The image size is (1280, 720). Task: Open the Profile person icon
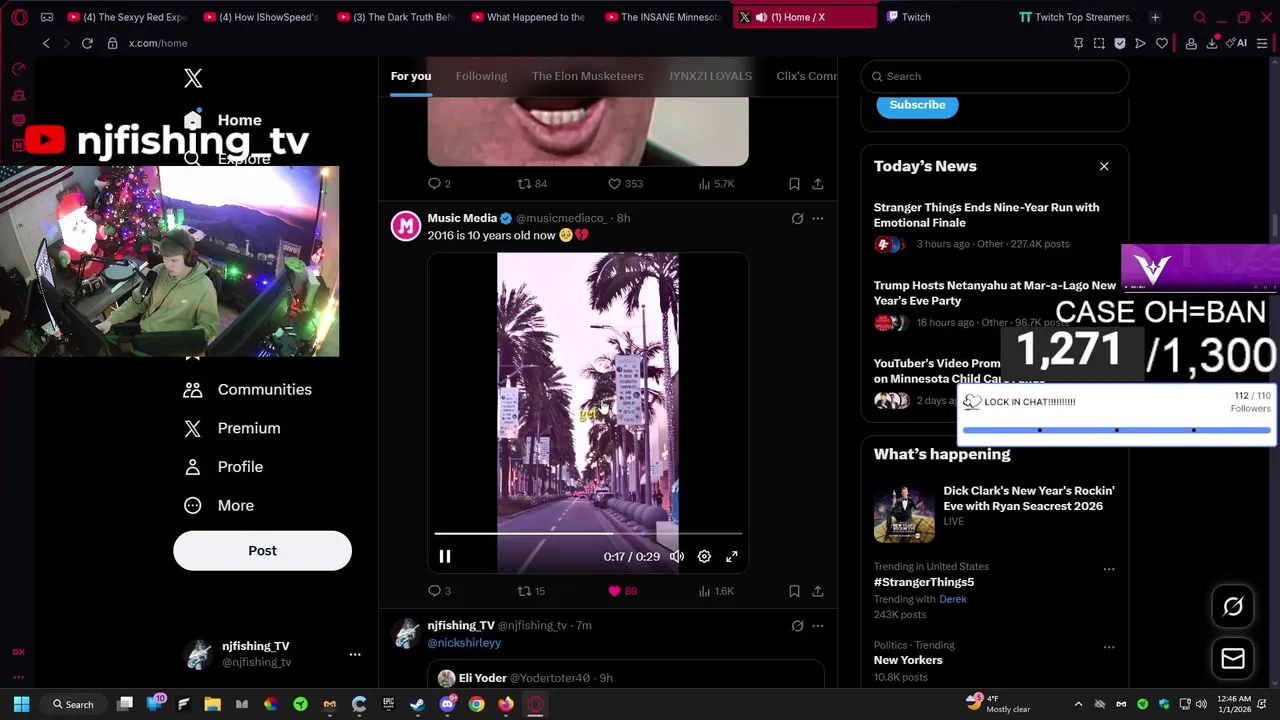pyautogui.click(x=193, y=467)
